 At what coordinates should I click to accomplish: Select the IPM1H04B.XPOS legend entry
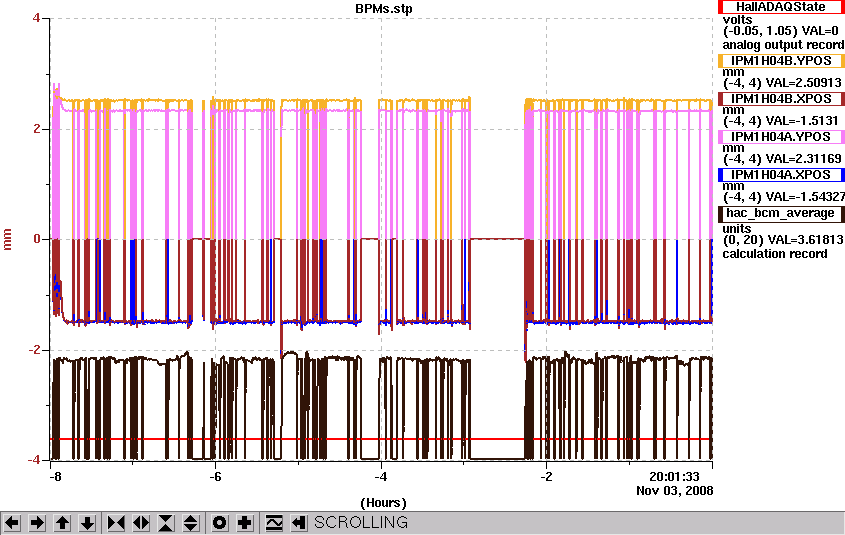click(x=781, y=99)
